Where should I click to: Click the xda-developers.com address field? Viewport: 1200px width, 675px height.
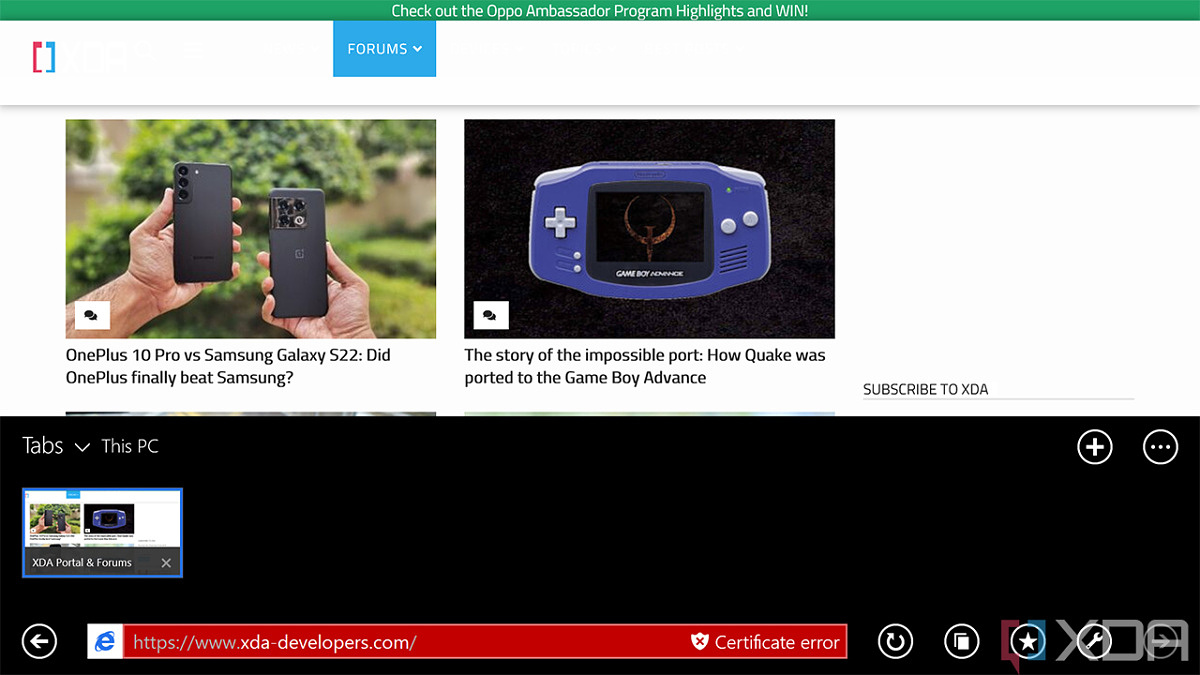pyautogui.click(x=400, y=642)
